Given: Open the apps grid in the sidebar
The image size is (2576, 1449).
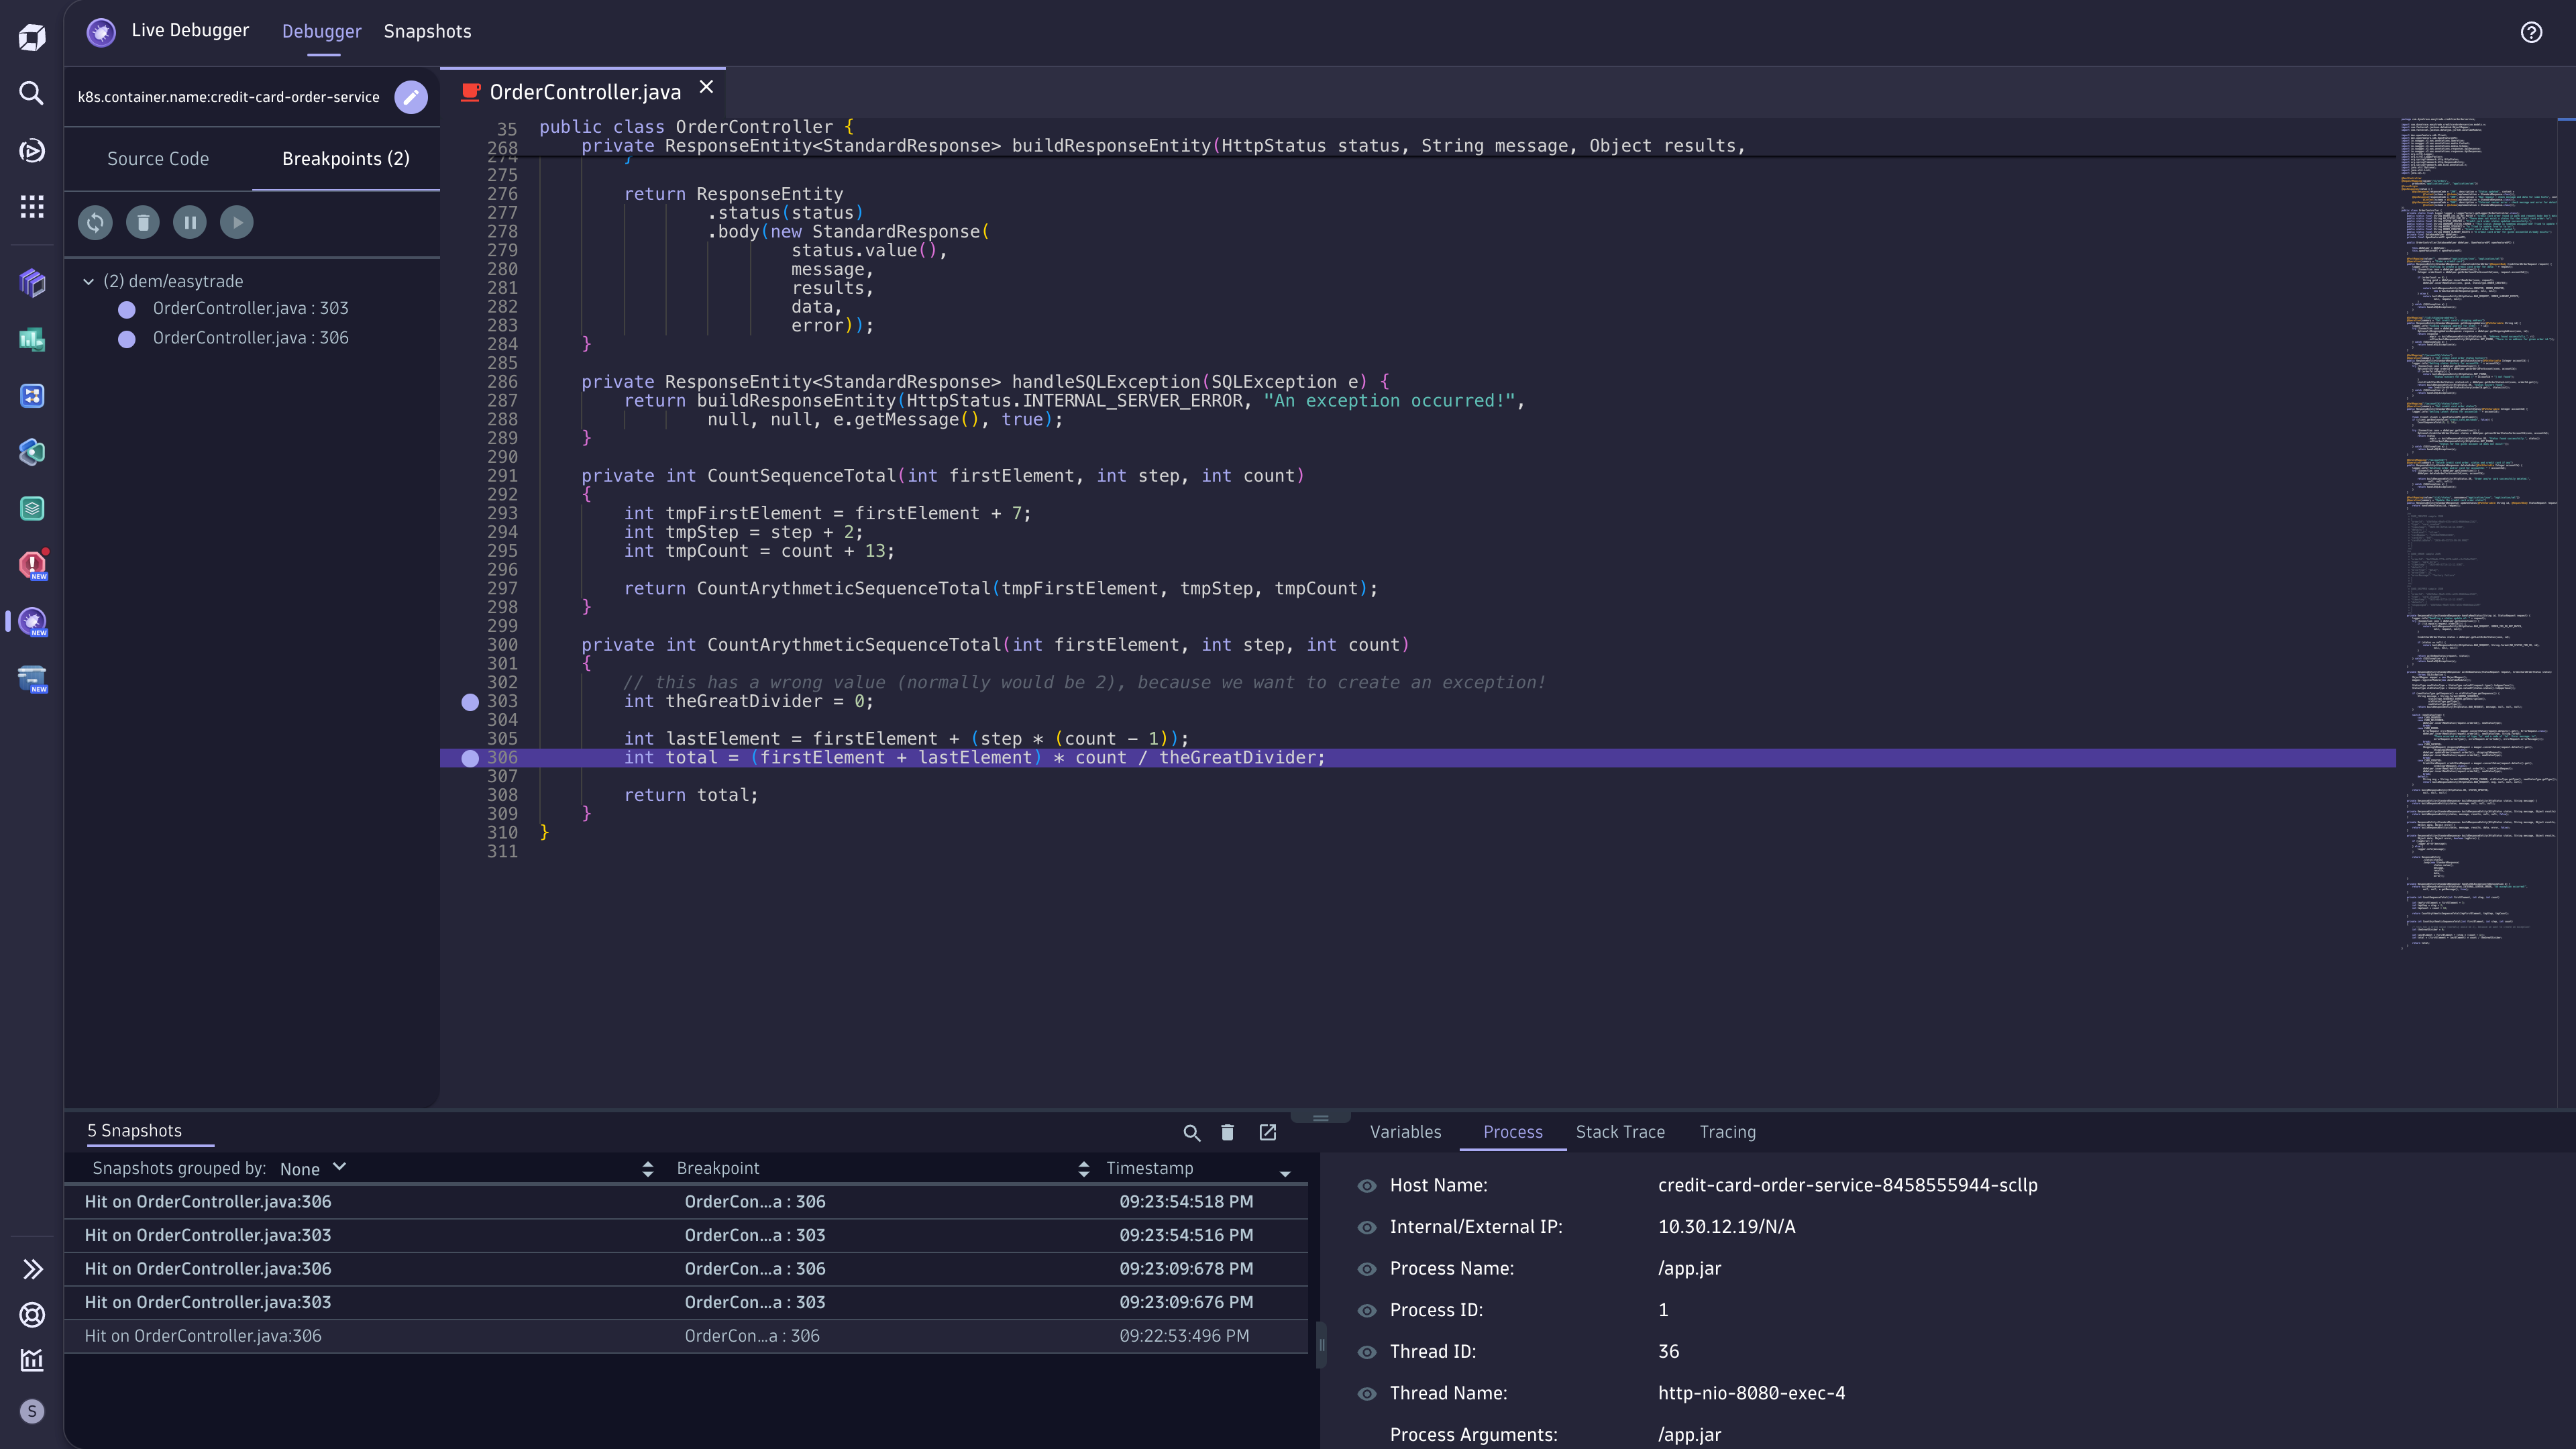Looking at the screenshot, I should (31, 207).
